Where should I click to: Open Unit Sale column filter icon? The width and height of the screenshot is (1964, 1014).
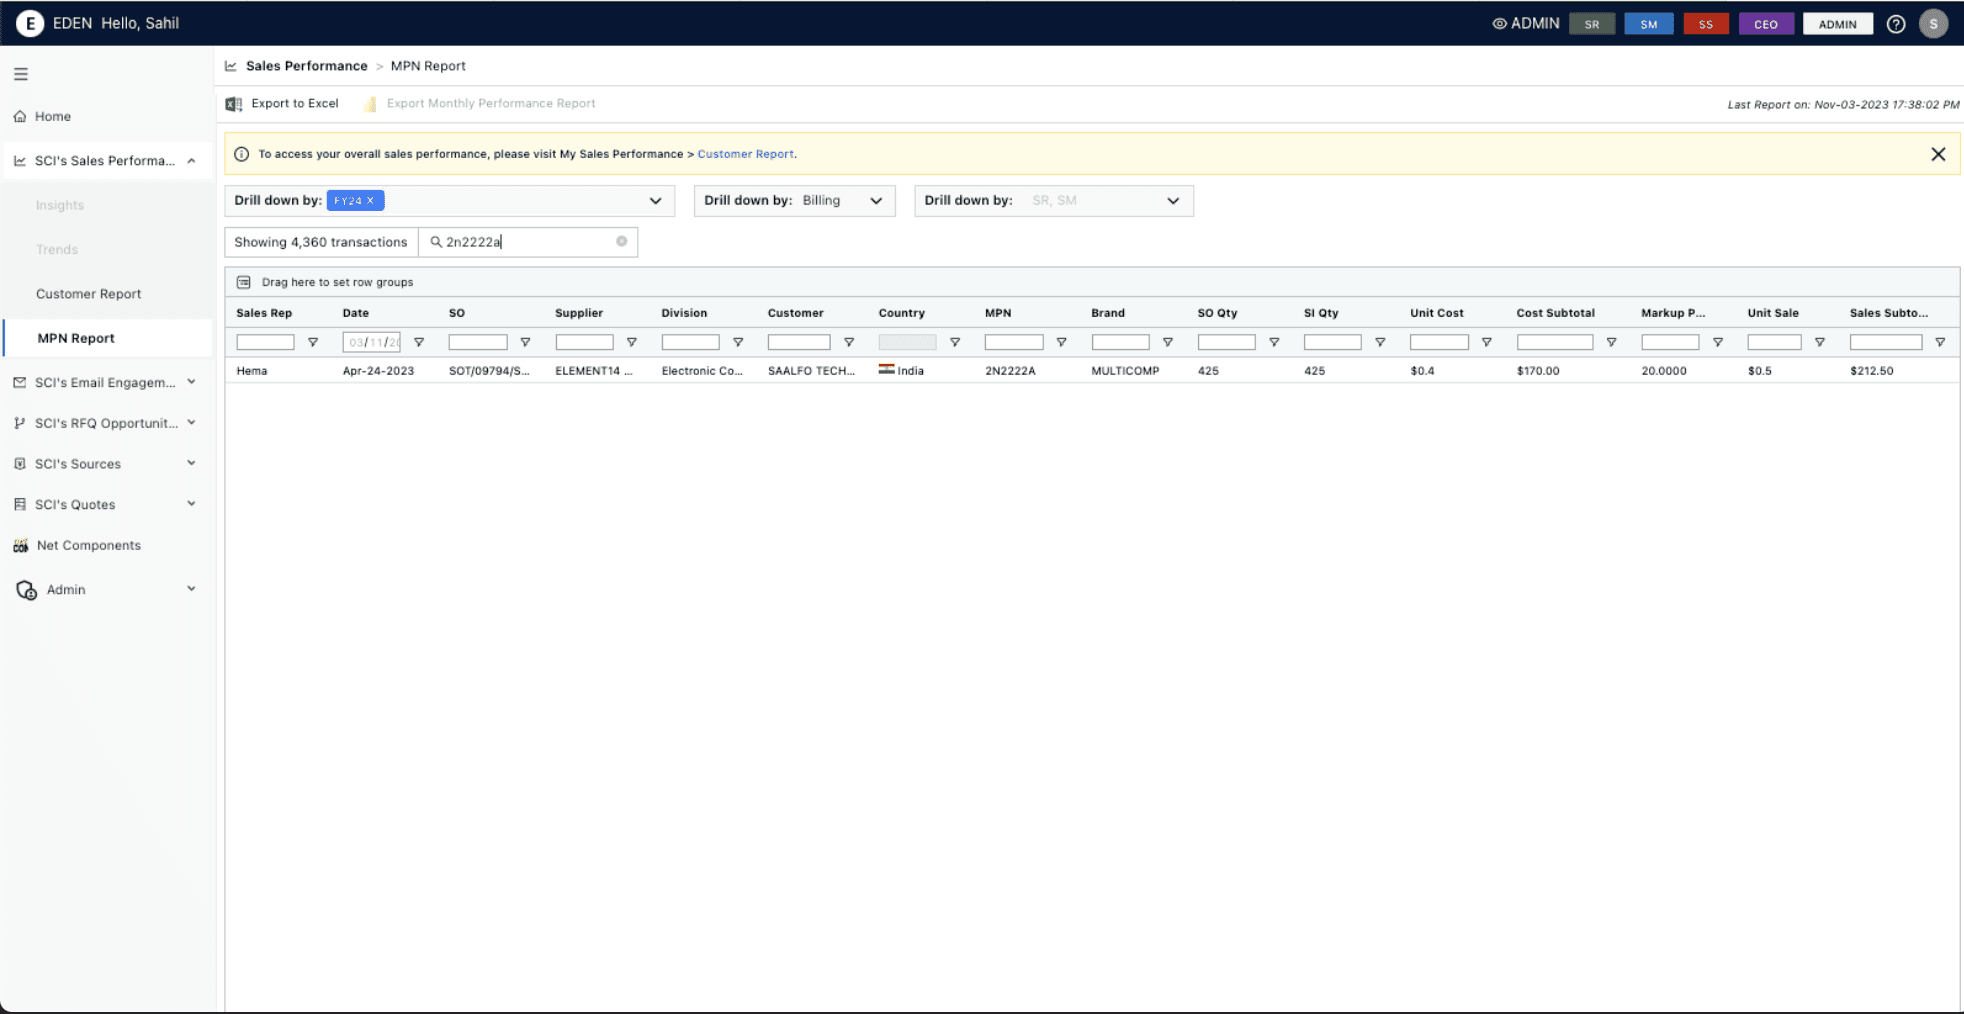coord(1820,342)
